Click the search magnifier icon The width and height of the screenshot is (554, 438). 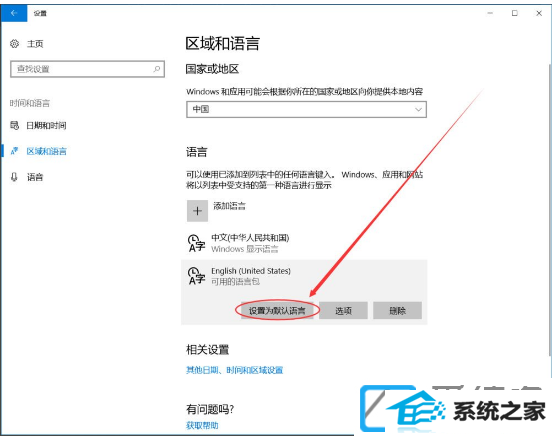(157, 69)
